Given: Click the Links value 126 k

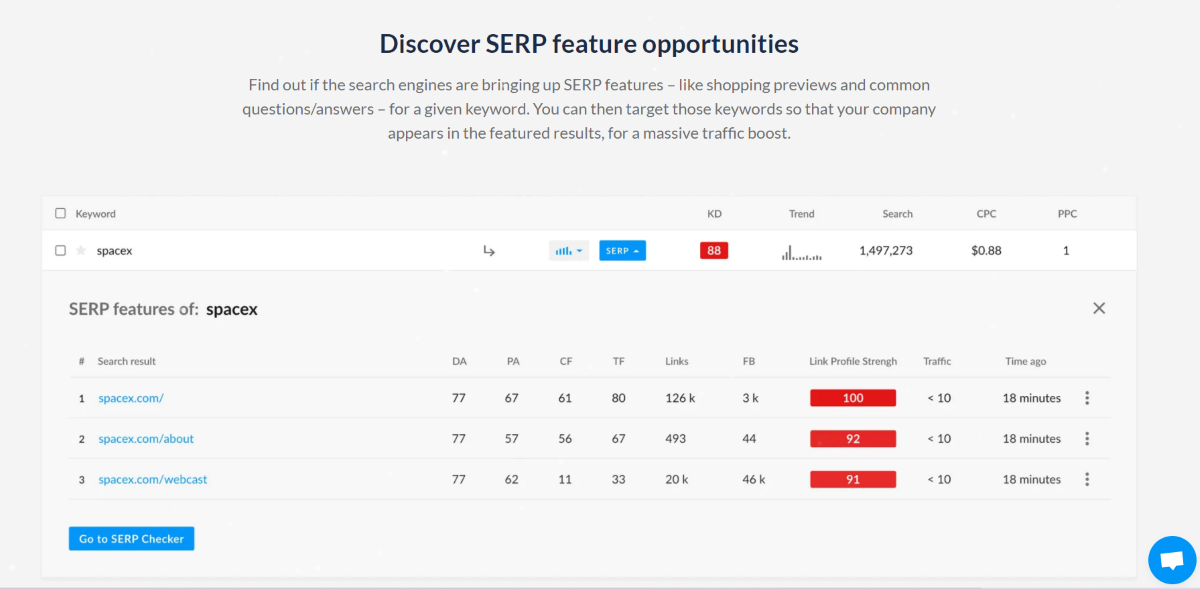Looking at the screenshot, I should [680, 398].
